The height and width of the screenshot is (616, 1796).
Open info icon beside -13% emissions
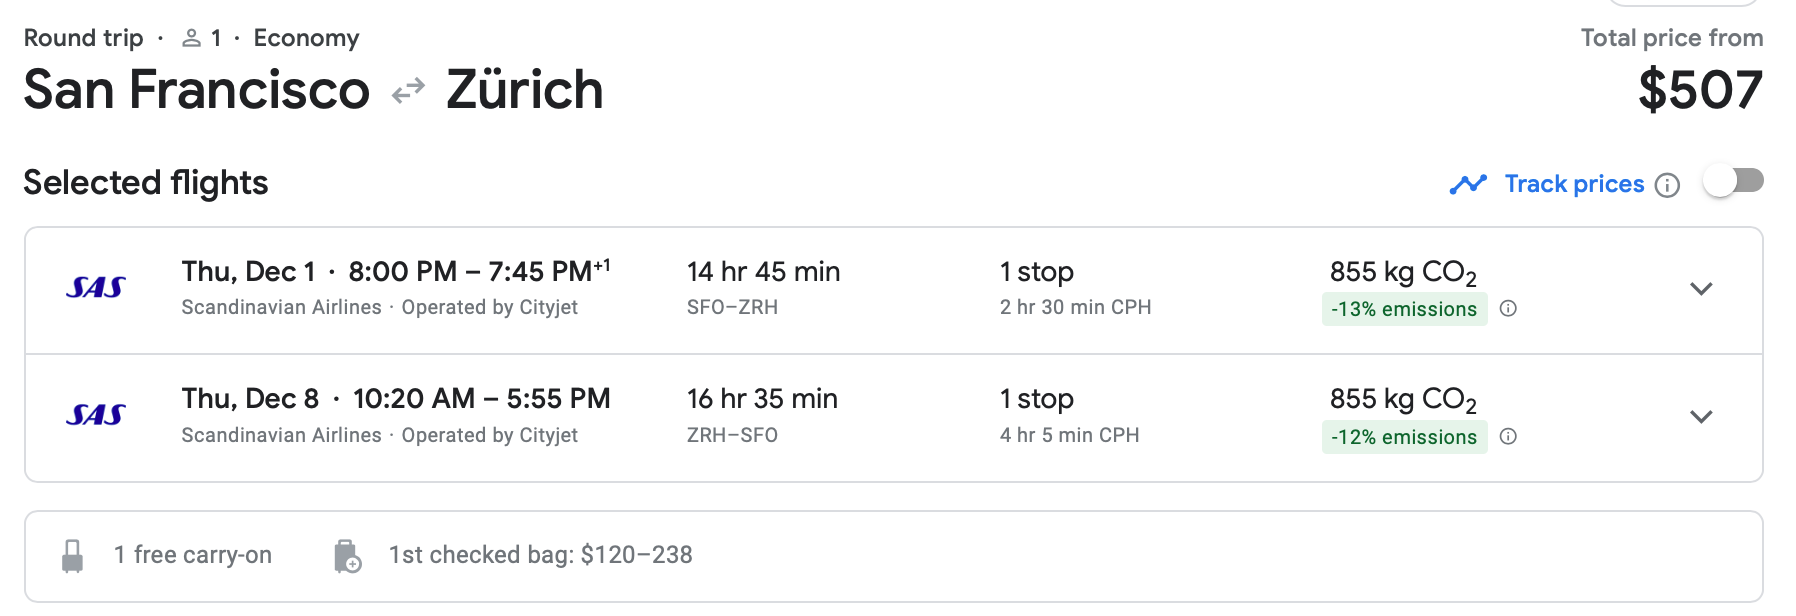[x=1509, y=309]
